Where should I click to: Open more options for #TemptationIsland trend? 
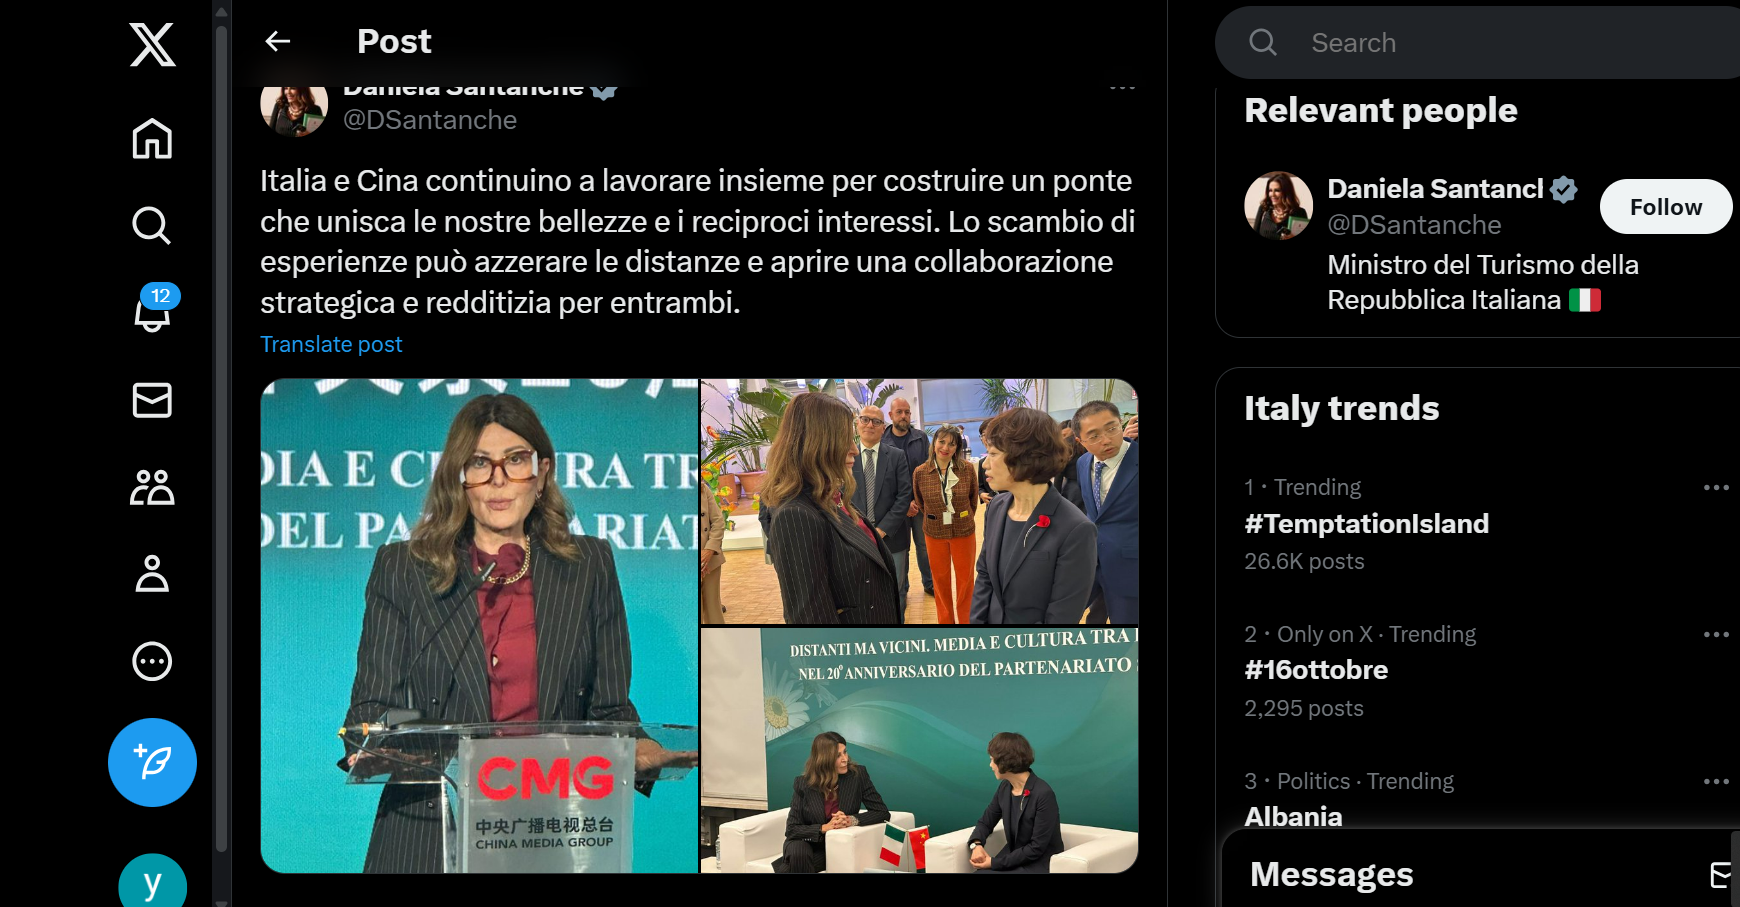[x=1716, y=487]
